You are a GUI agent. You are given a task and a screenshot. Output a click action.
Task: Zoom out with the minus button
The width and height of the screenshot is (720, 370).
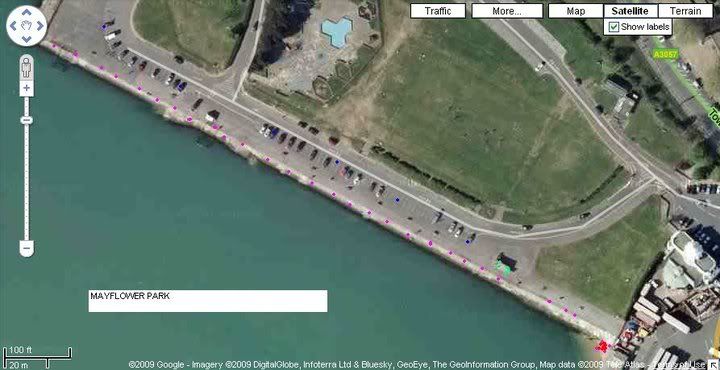click(x=27, y=248)
